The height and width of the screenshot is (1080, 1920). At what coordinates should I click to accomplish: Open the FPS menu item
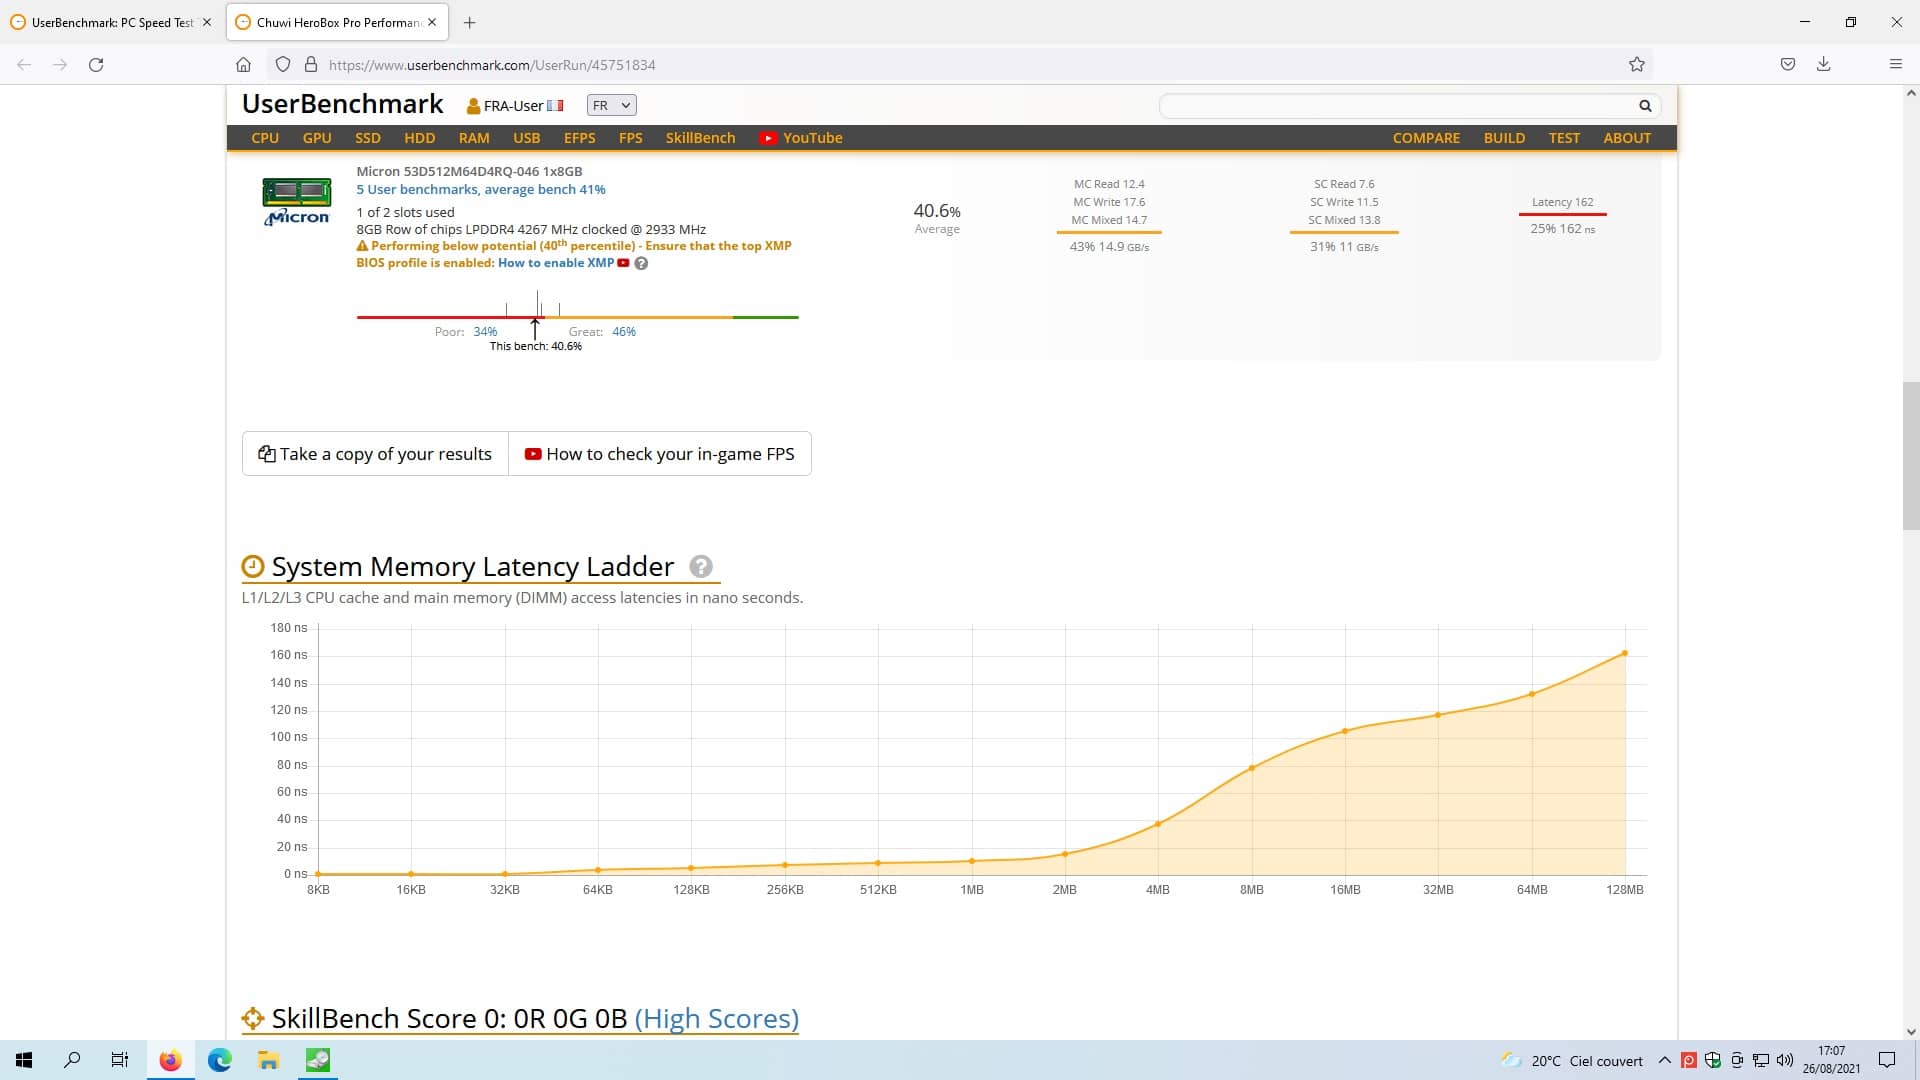click(630, 138)
